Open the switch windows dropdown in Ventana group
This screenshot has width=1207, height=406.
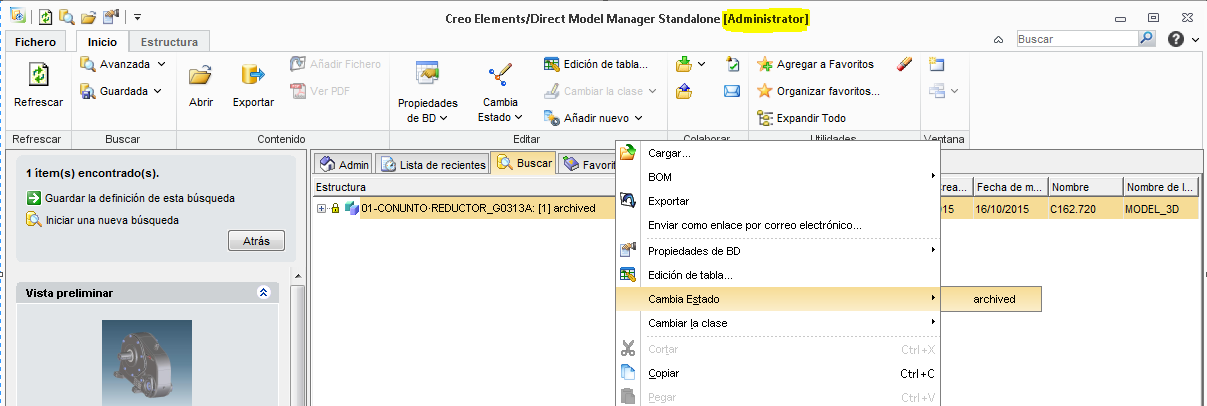[943, 91]
